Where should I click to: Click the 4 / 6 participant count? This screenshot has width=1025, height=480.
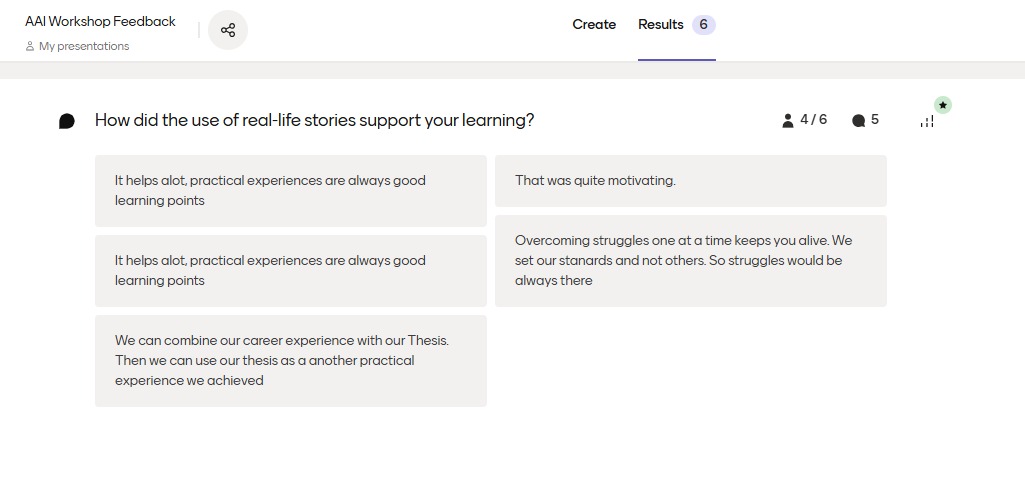814,120
